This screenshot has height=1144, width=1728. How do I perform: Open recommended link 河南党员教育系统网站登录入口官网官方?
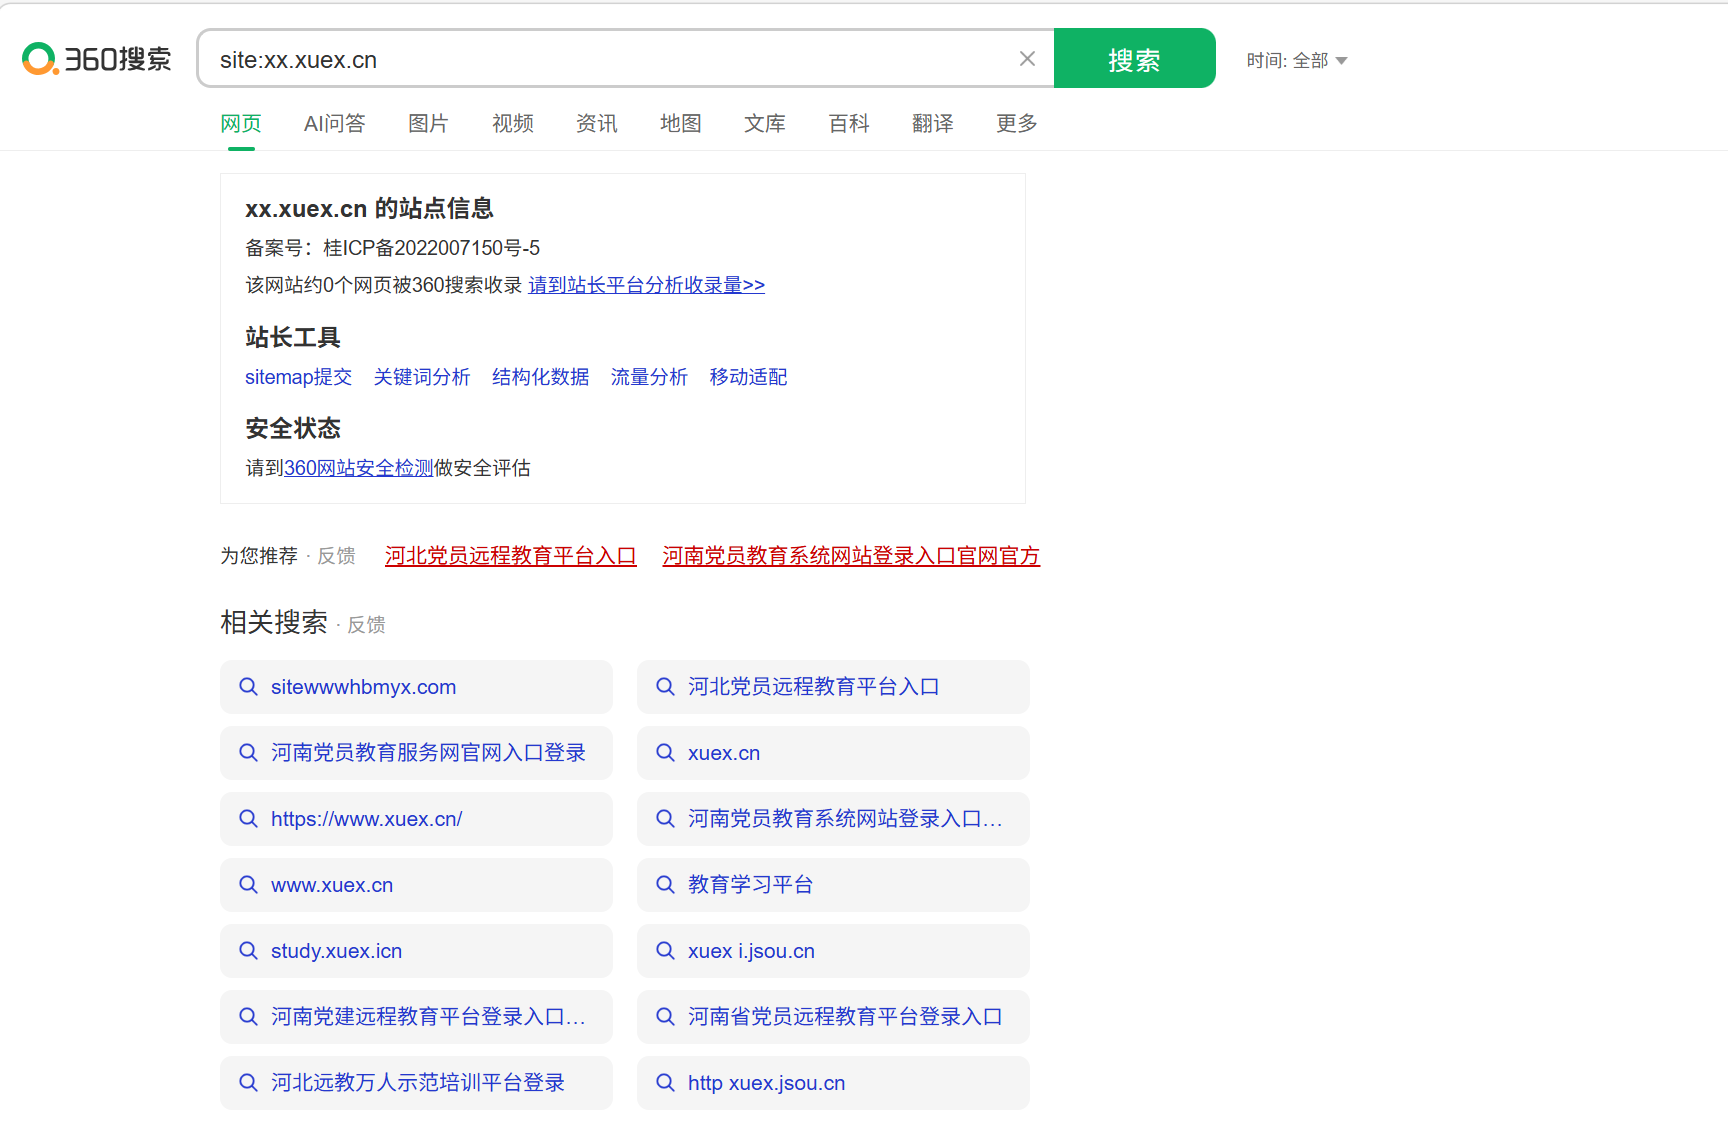pyautogui.click(x=851, y=556)
